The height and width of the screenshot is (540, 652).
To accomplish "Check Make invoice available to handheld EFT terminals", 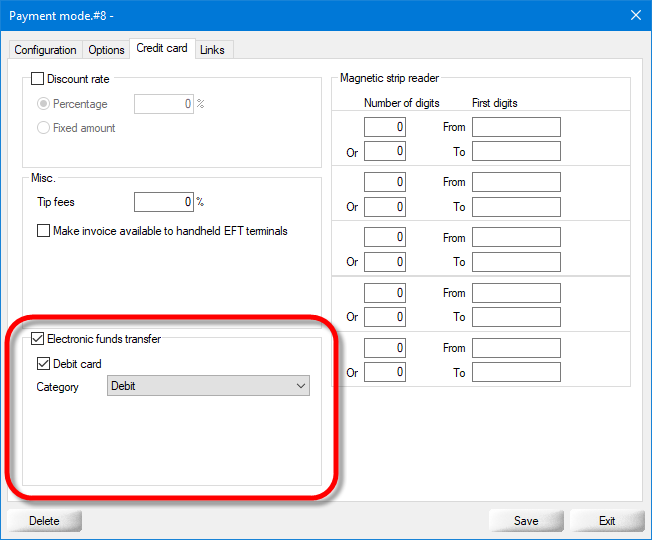I will 44,231.
